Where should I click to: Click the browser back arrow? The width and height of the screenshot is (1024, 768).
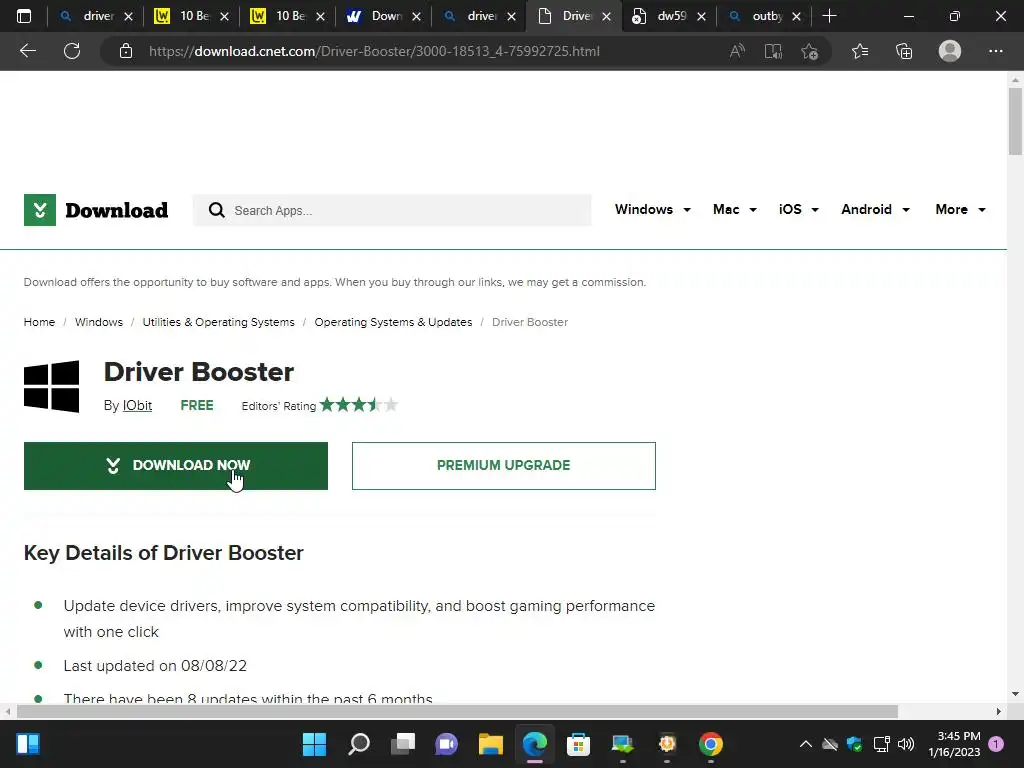tap(27, 51)
